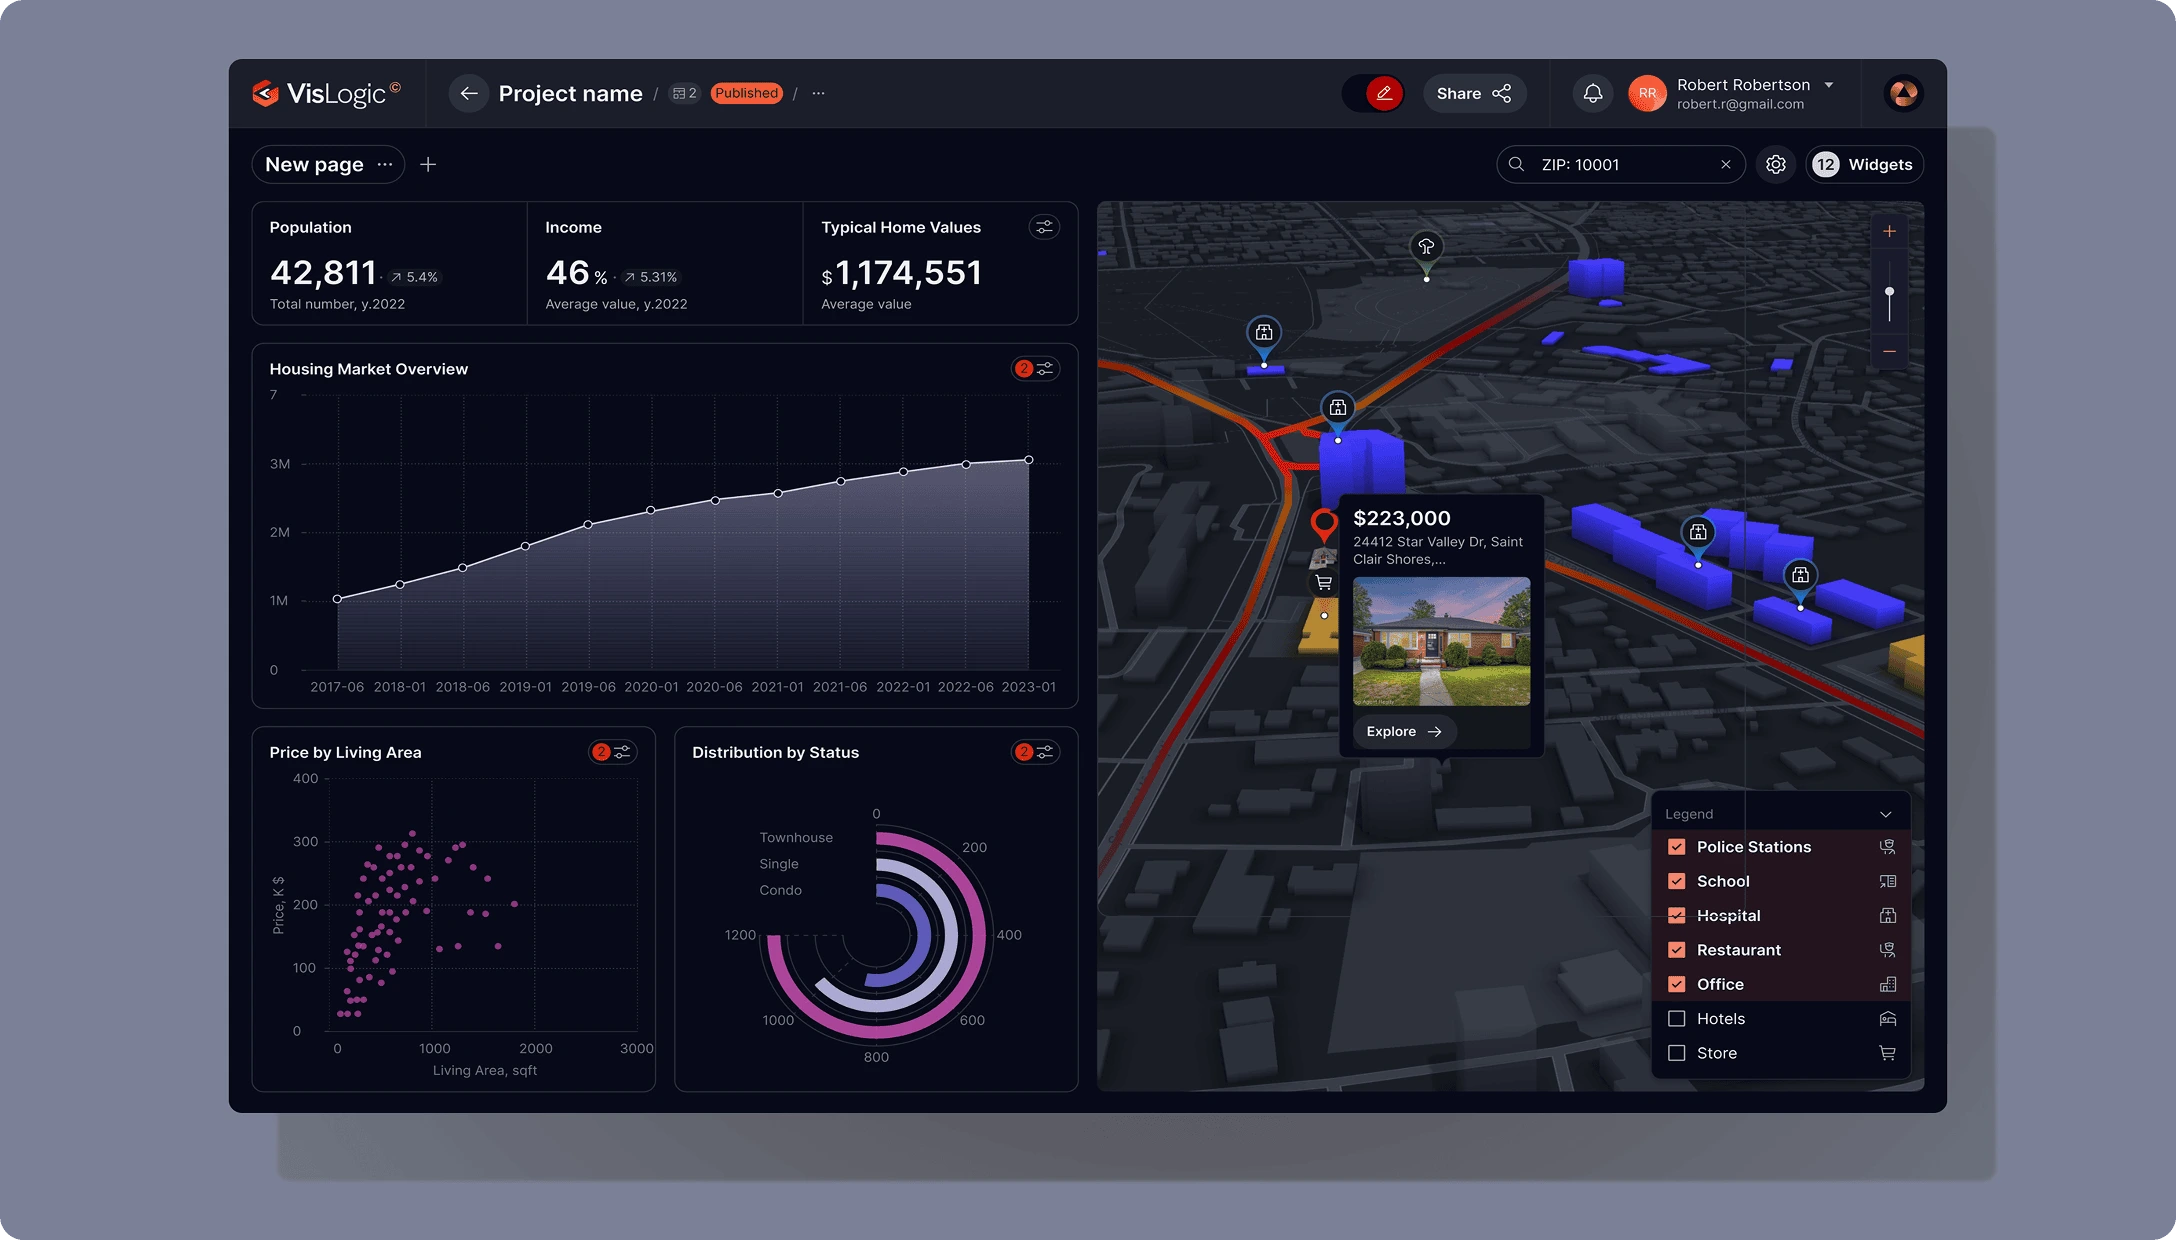The image size is (2176, 1240).
Task: Click the house photo thumbnail
Action: [x=1441, y=641]
